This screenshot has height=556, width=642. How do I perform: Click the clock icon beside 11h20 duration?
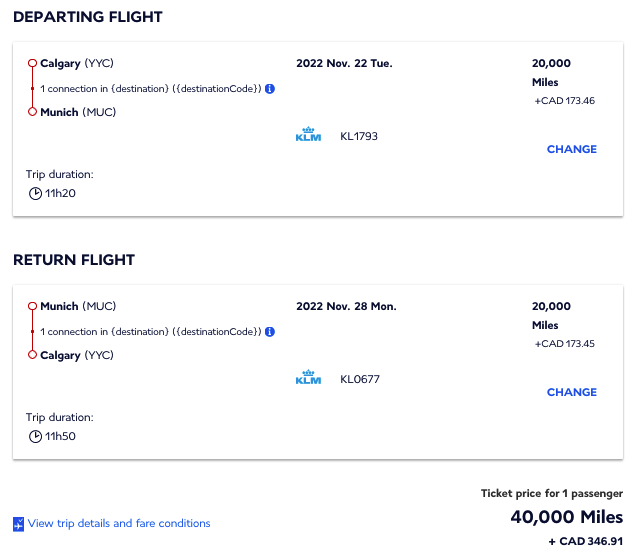36,193
